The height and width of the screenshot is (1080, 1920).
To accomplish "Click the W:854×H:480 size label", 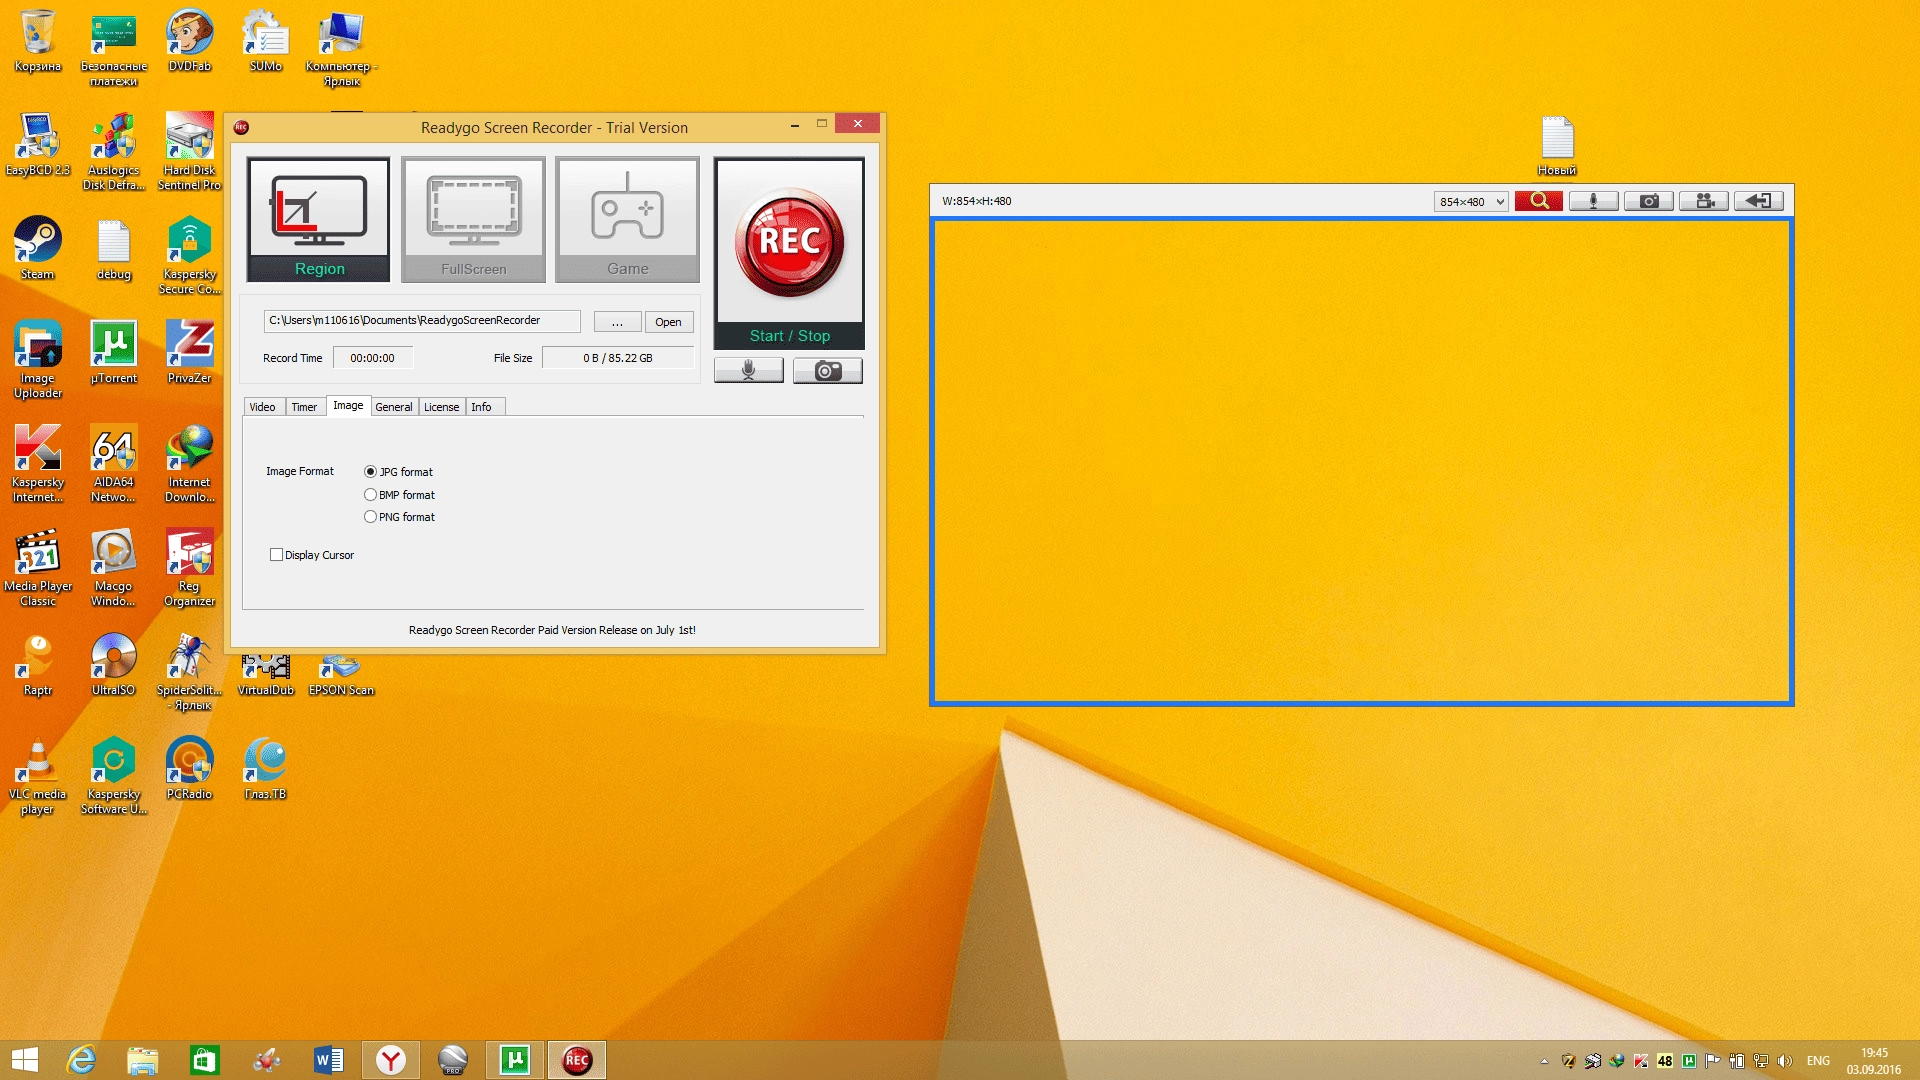I will pos(977,201).
